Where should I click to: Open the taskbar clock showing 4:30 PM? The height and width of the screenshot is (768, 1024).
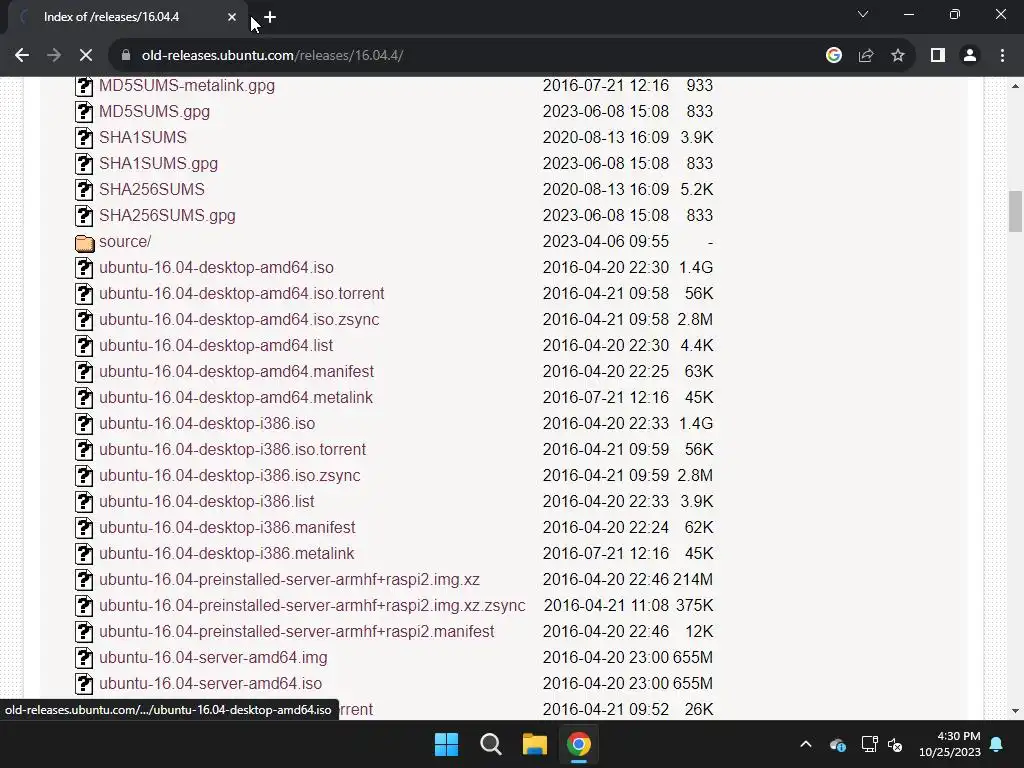950,744
